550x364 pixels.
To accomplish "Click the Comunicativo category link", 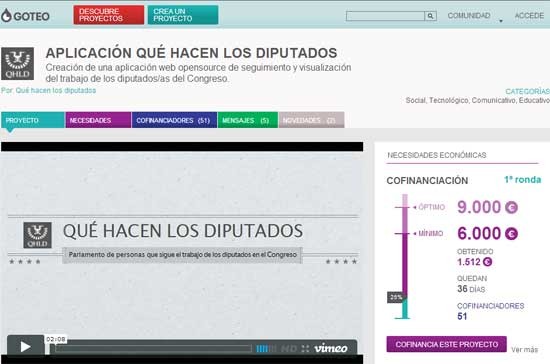I will click(494, 100).
